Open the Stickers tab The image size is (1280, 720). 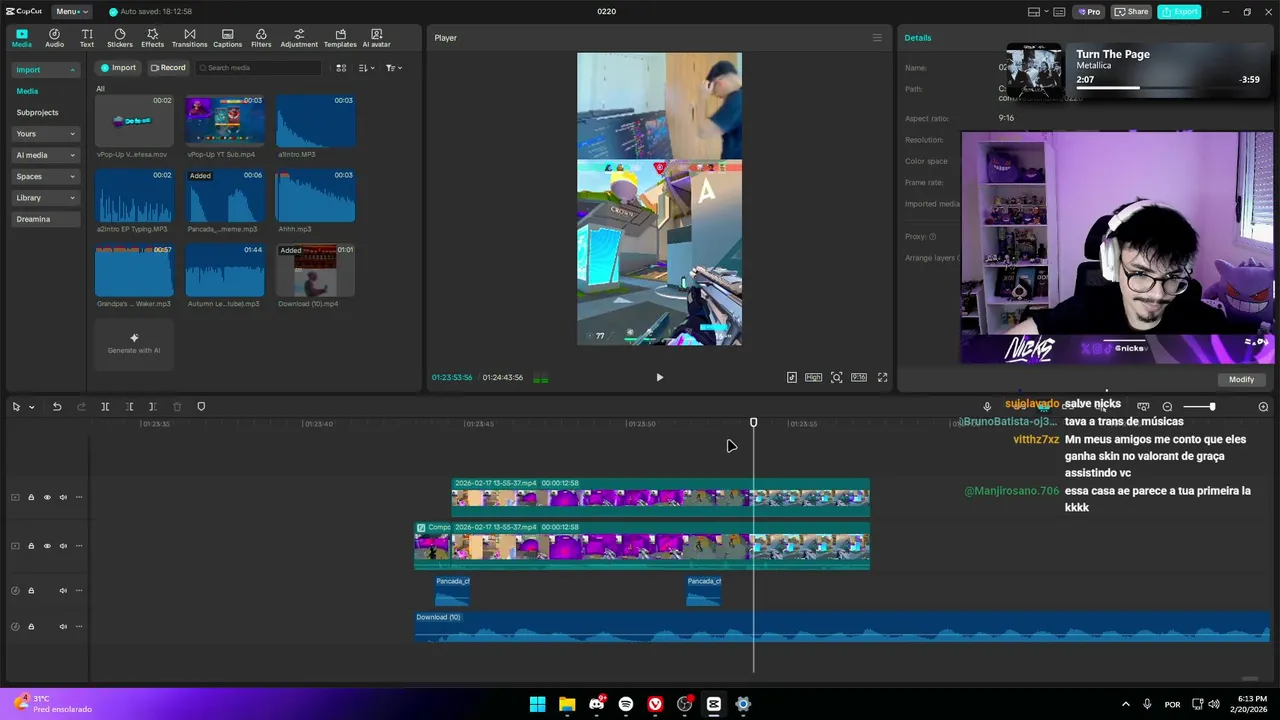pyautogui.click(x=120, y=38)
